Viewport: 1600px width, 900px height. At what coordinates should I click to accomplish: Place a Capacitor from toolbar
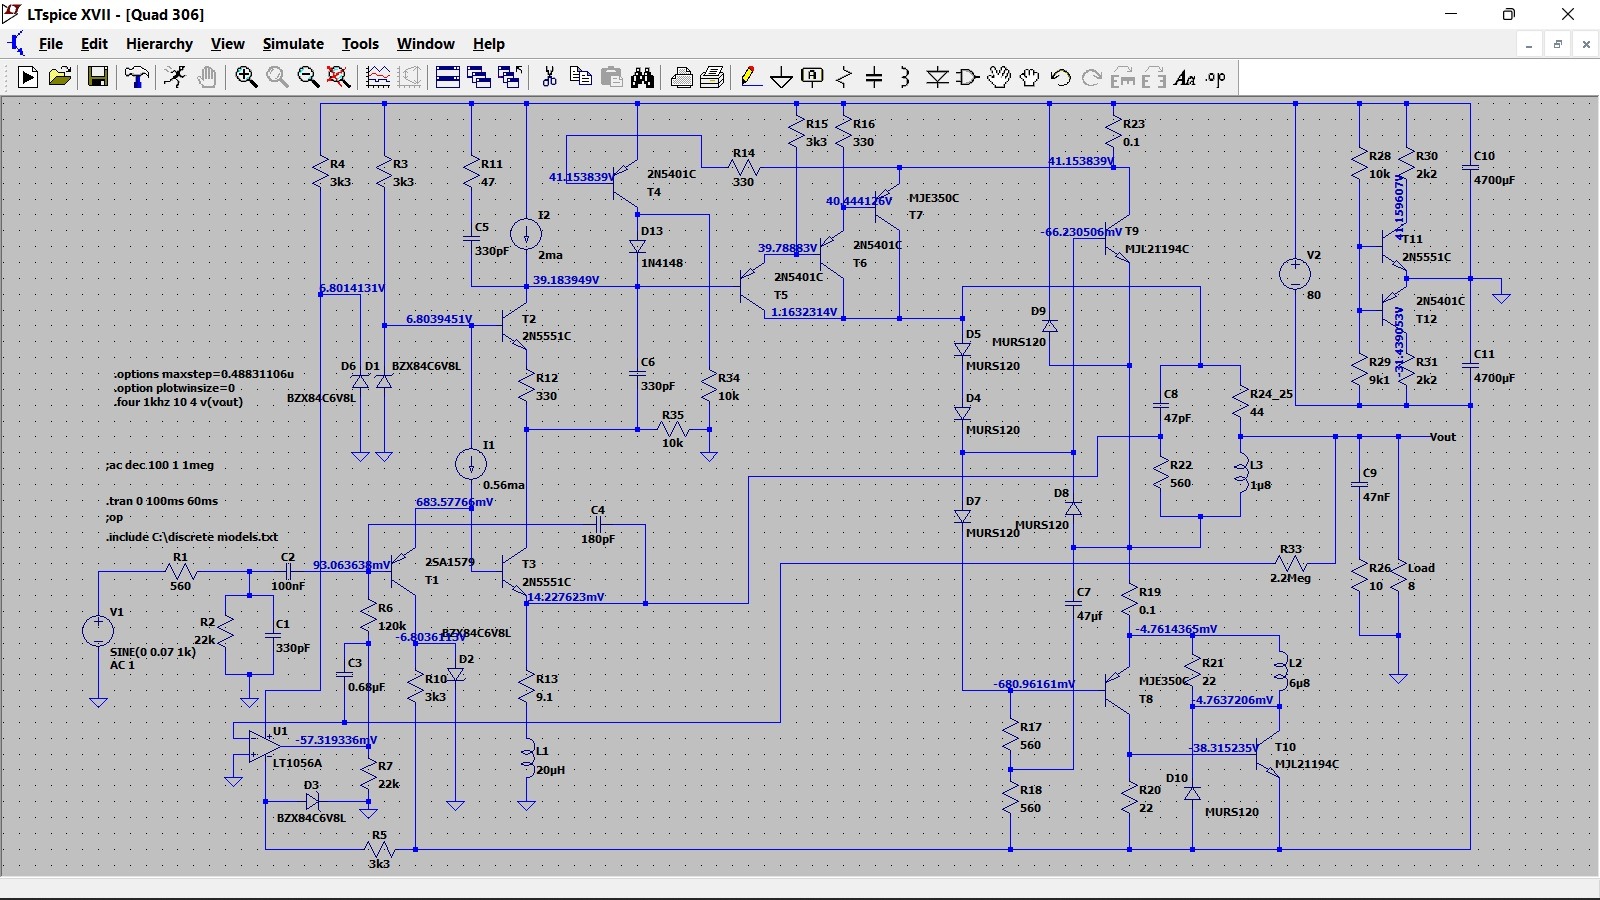(874, 77)
